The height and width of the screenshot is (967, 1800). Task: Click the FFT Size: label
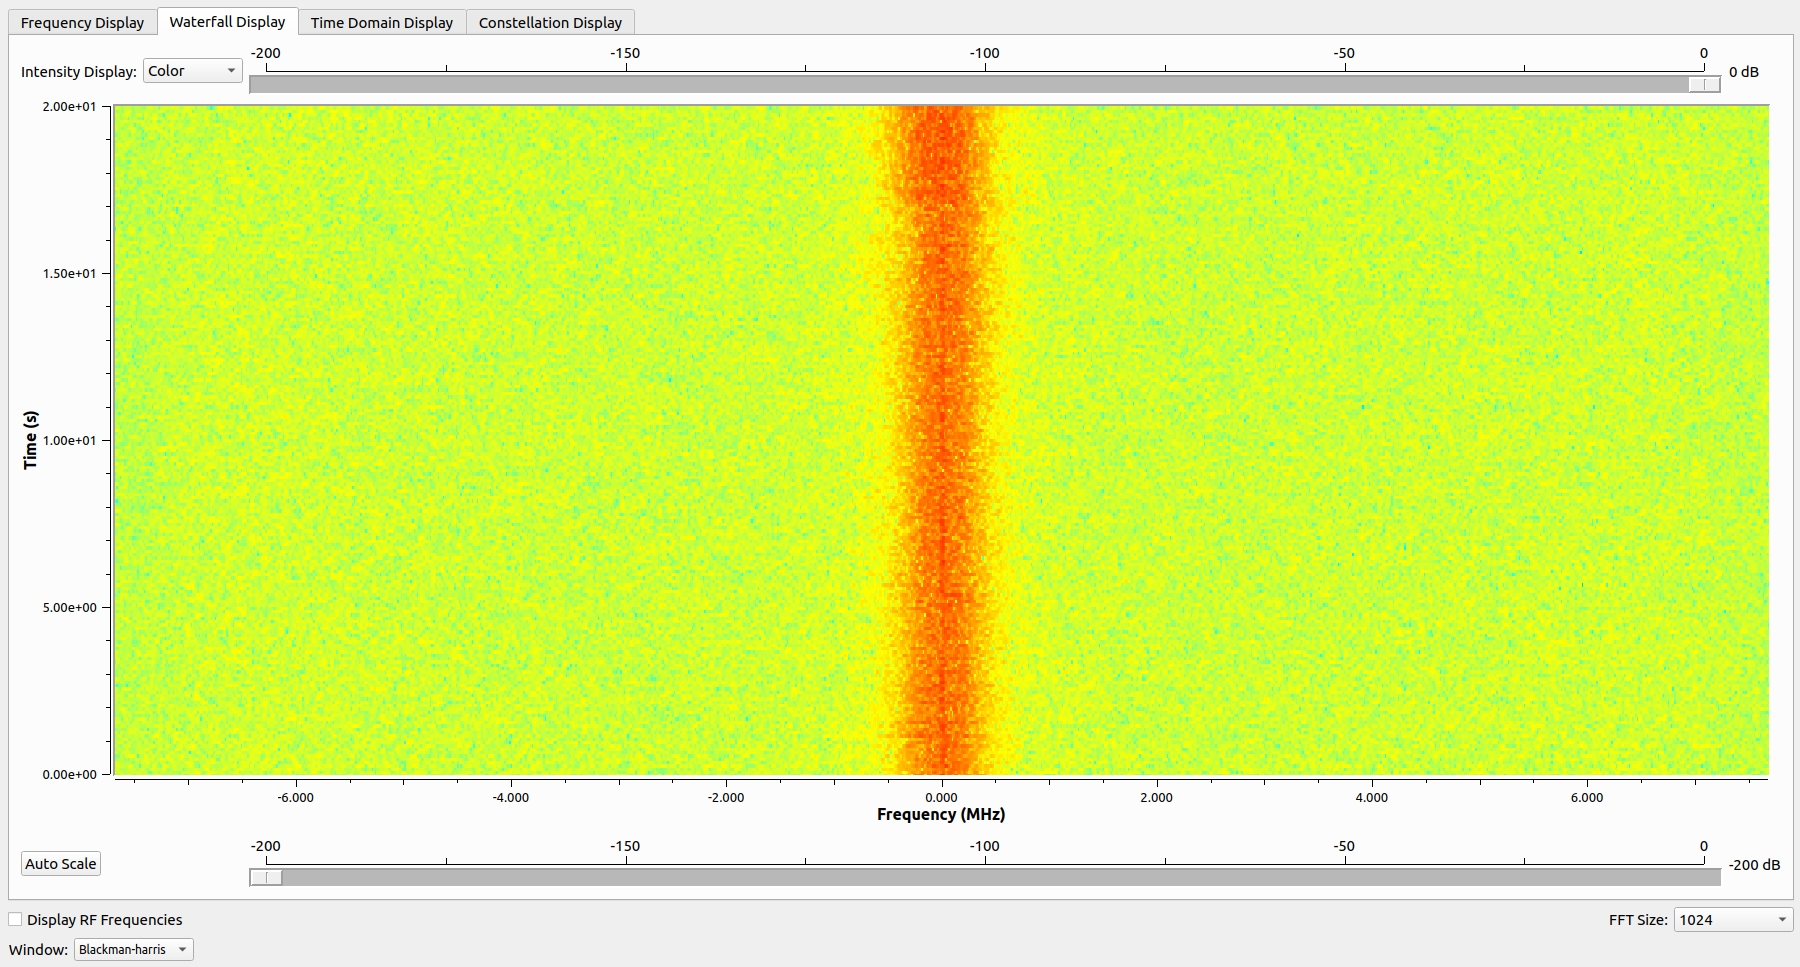pyautogui.click(x=1638, y=920)
